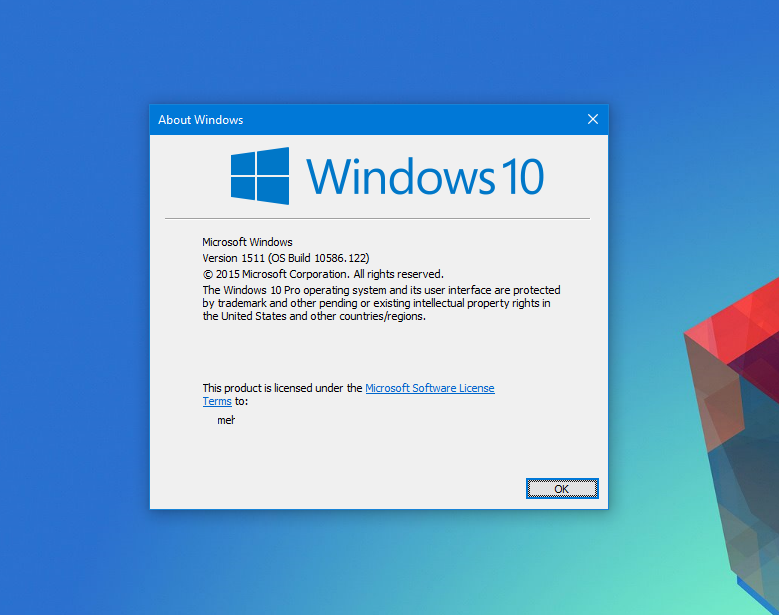779x615 pixels.
Task: Click the United States and other countries/regions line
Action: point(313,316)
